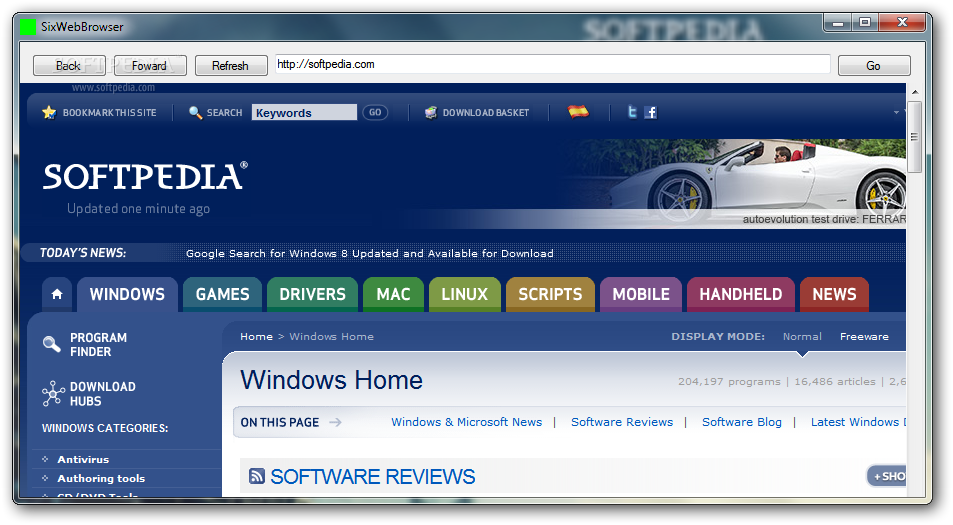Click Home in the breadcrumb
953x525 pixels.
pos(256,337)
